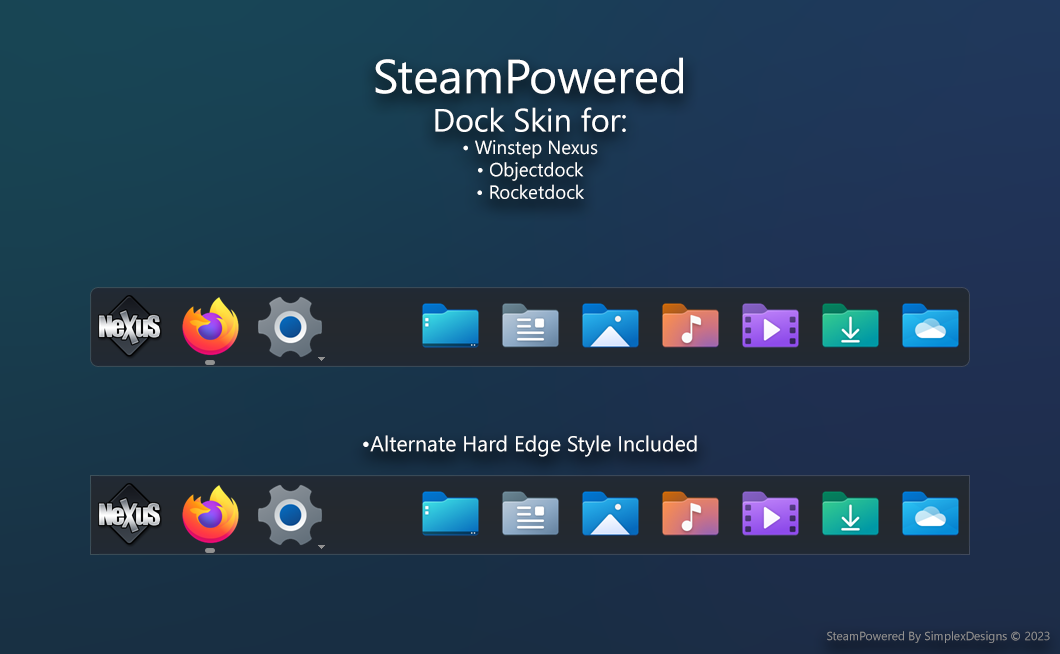The image size is (1060, 654).
Task: Open the Music folder in the hard-edge dock
Action: coord(690,514)
